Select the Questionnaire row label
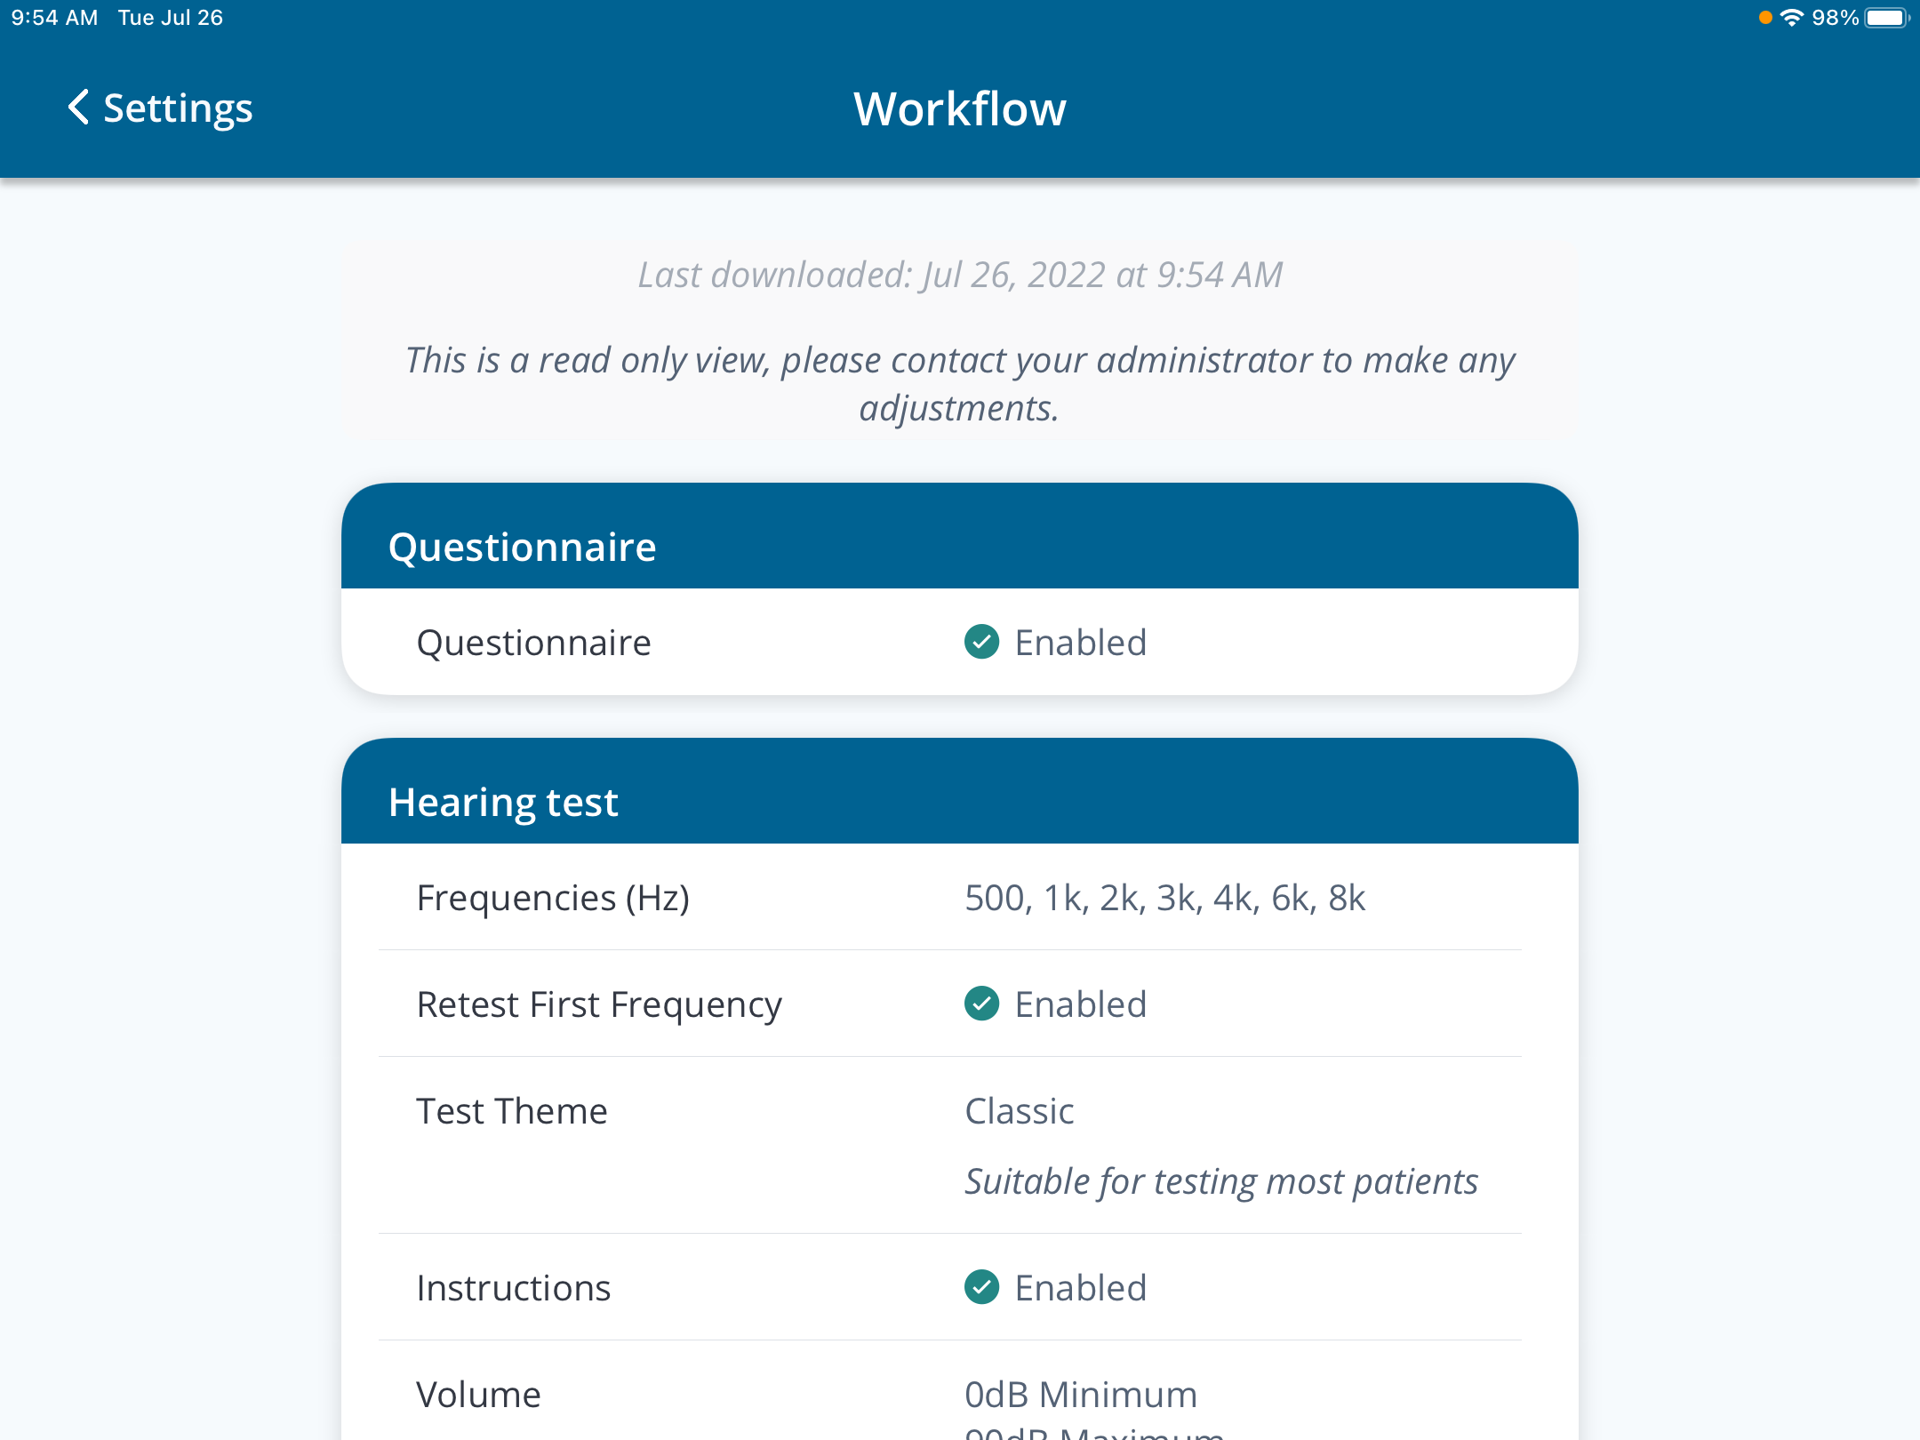 (x=533, y=642)
